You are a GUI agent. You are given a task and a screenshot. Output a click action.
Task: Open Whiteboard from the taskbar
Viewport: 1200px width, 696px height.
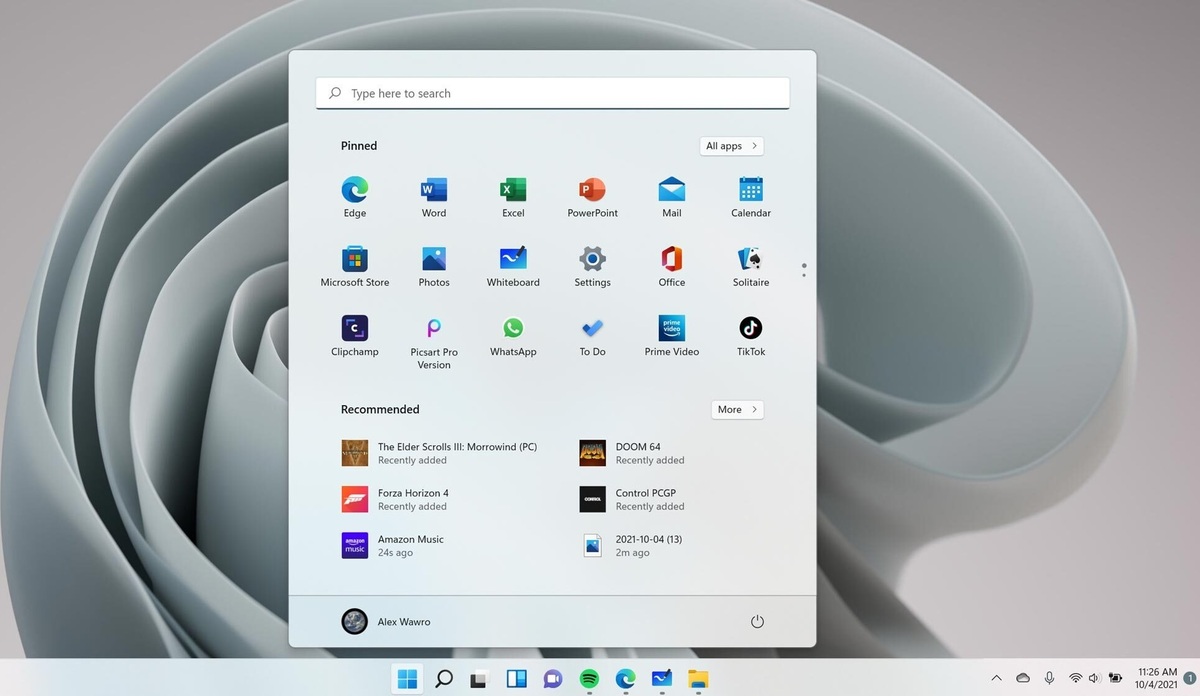pyautogui.click(x=662, y=679)
